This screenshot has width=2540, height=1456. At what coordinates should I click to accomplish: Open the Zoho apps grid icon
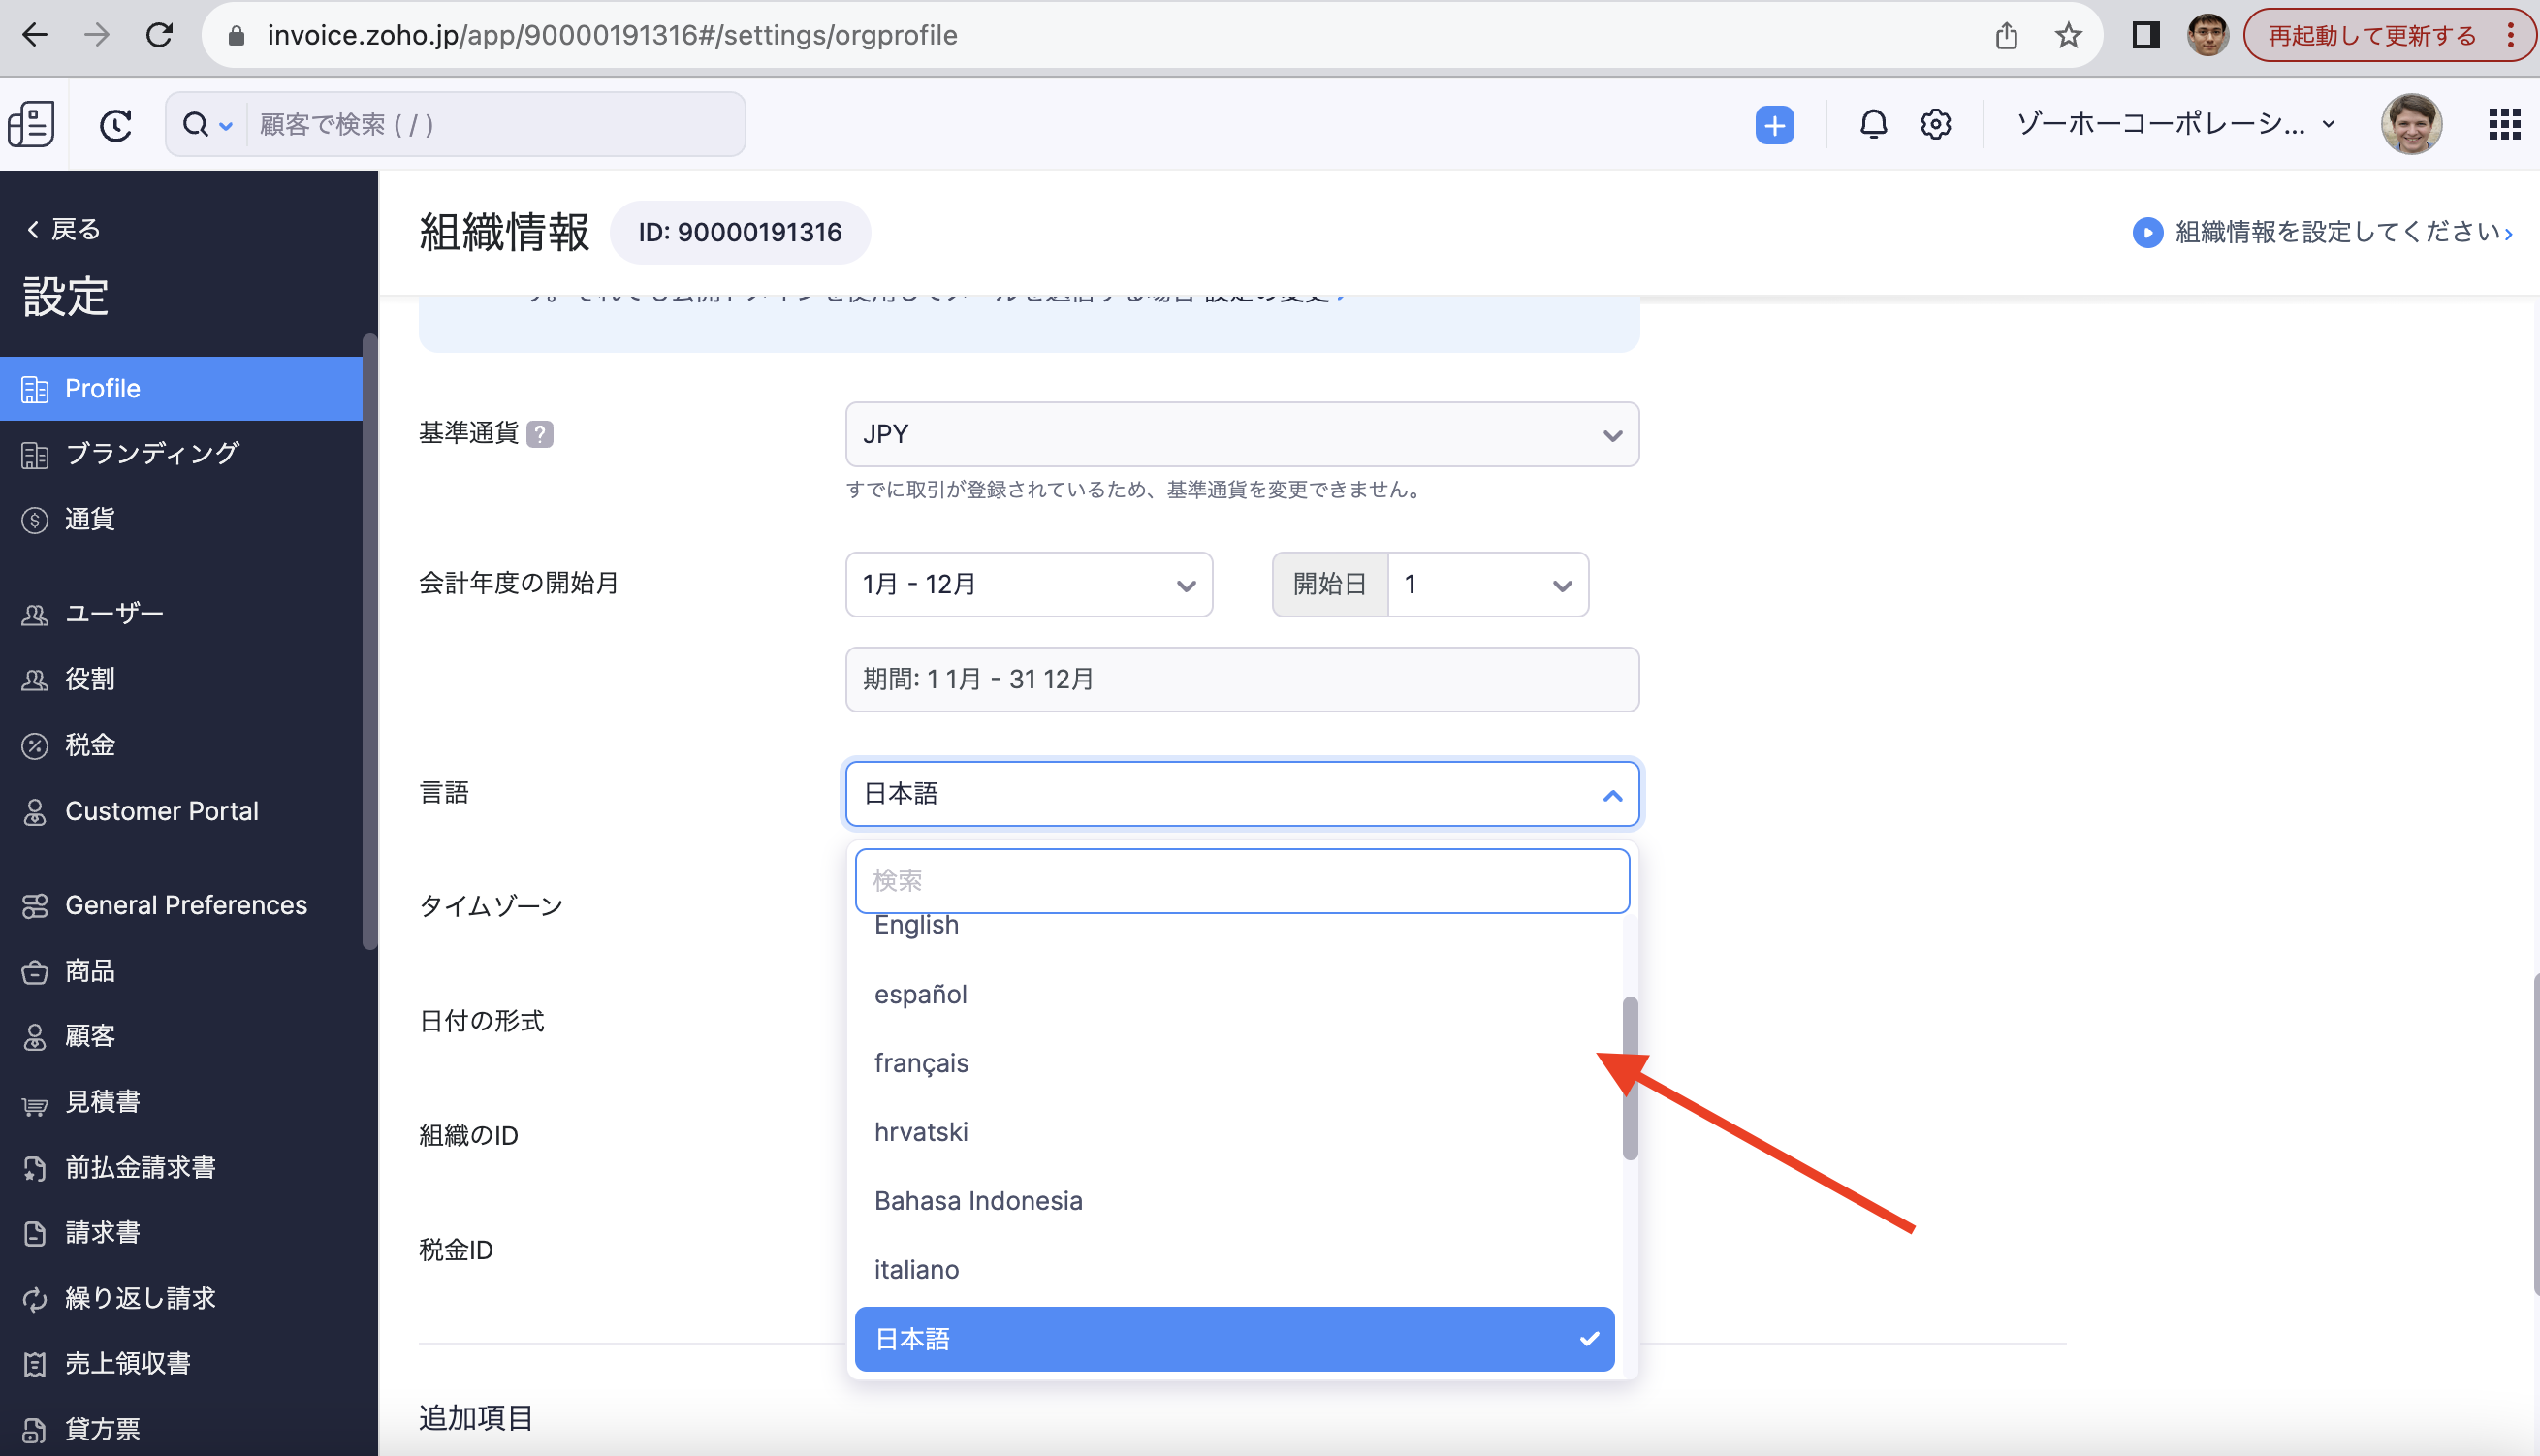[x=2503, y=125]
